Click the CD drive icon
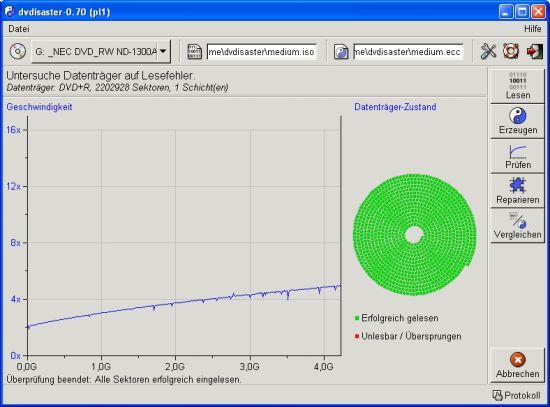The width and height of the screenshot is (550, 407). [18, 52]
